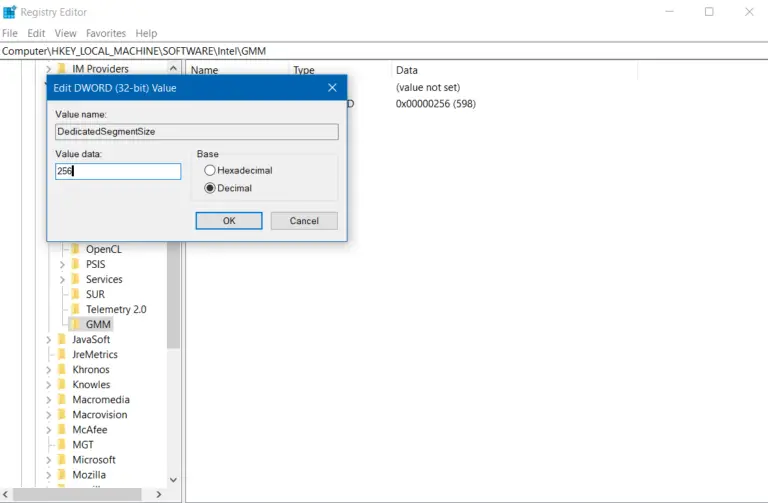Click the Telemetry 2.0 folder icon
768x503 pixels.
pyautogui.click(x=75, y=310)
